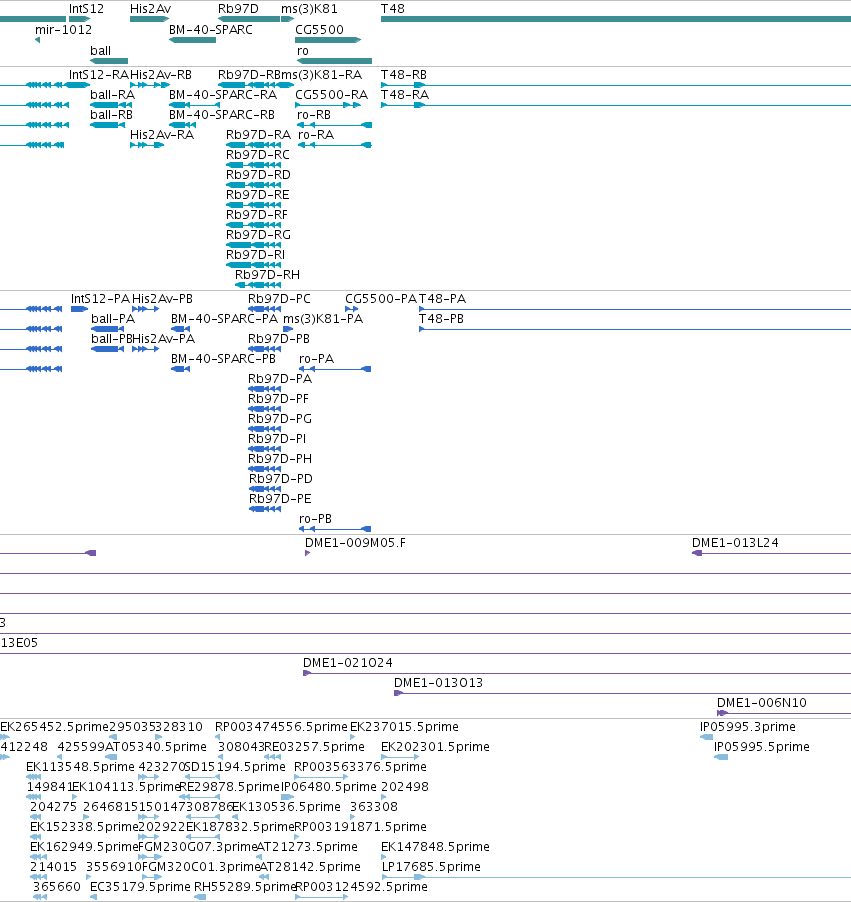Click the IntS12 gene label
The image size is (851, 902).
(86, 9)
